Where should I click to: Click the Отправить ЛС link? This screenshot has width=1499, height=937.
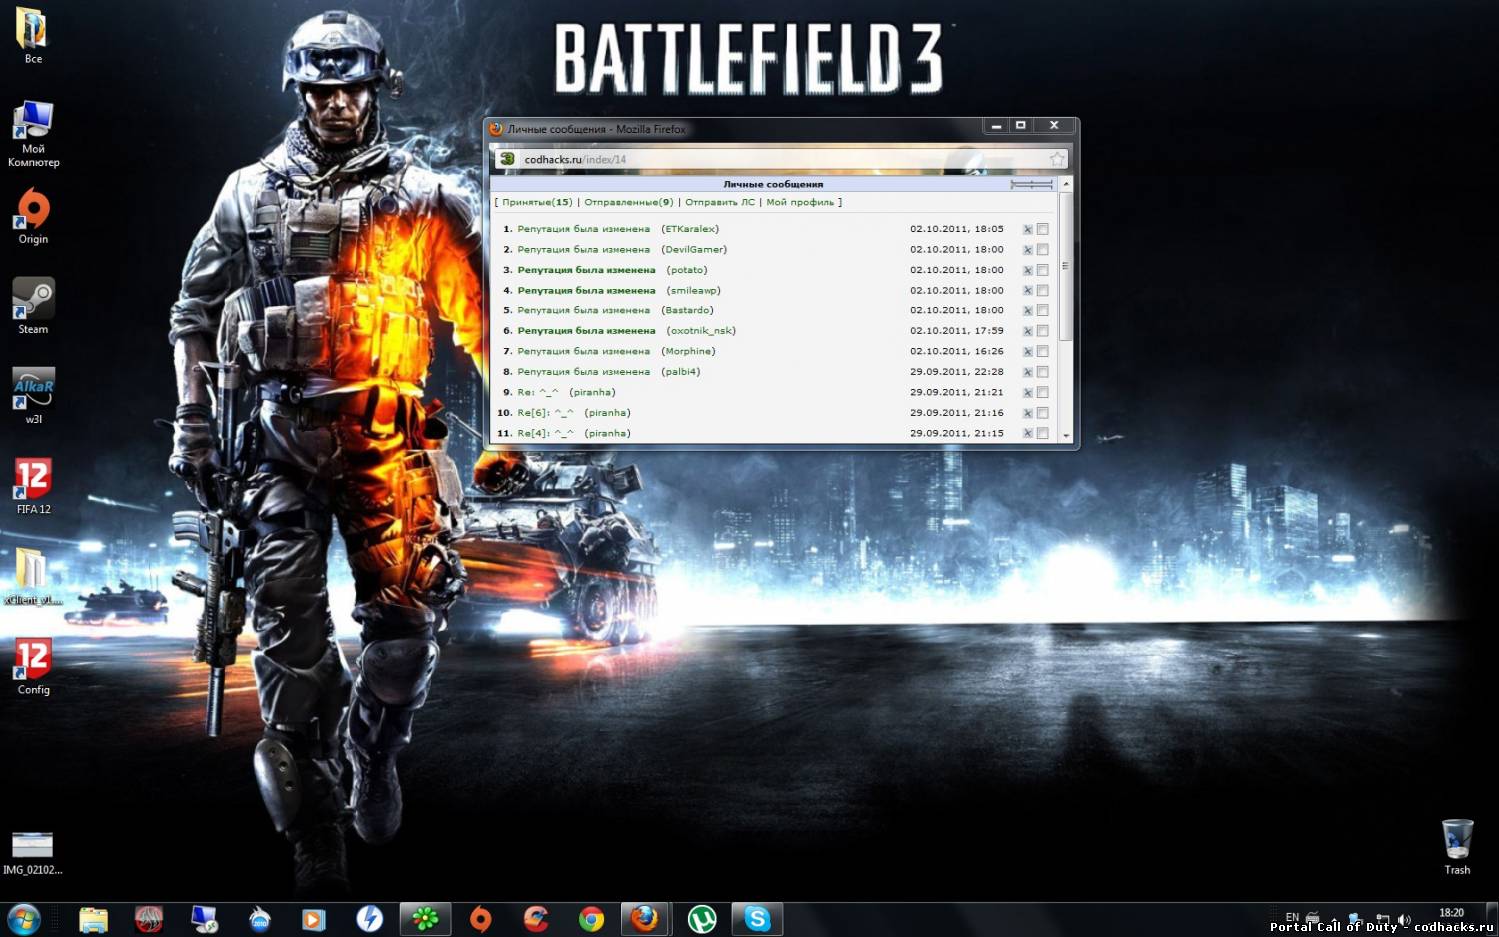point(720,202)
